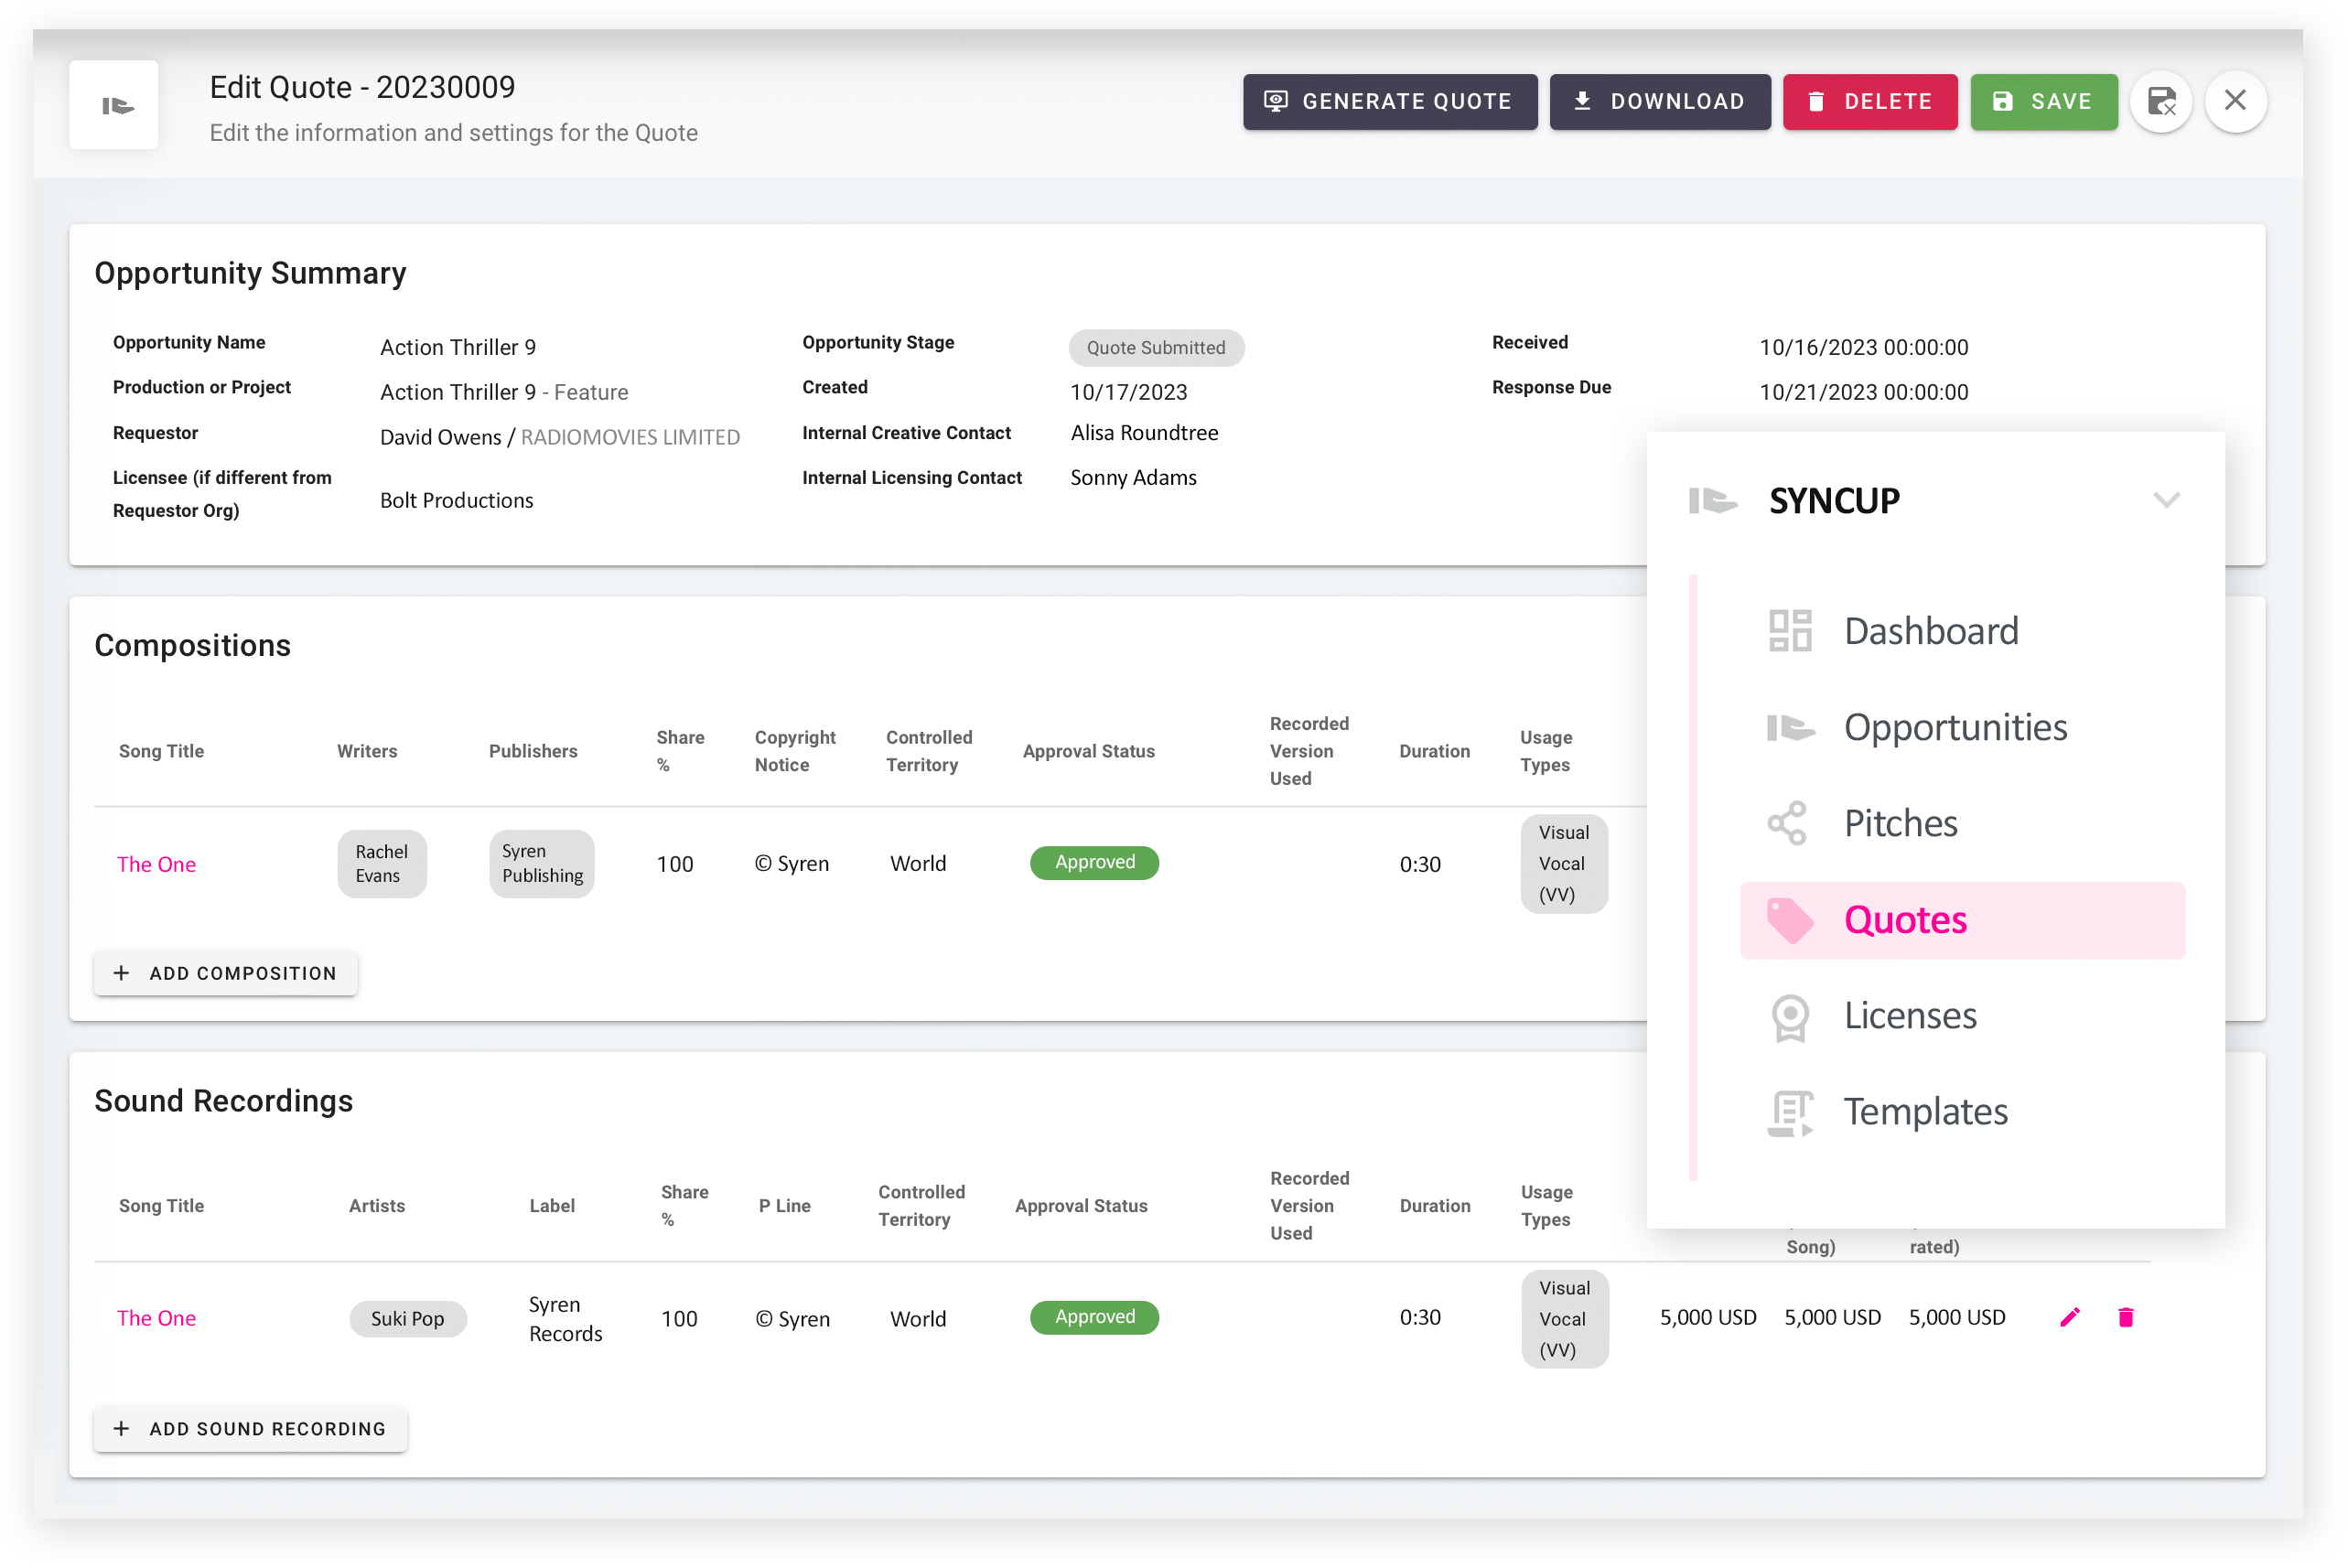Download the quote

click(x=1659, y=102)
